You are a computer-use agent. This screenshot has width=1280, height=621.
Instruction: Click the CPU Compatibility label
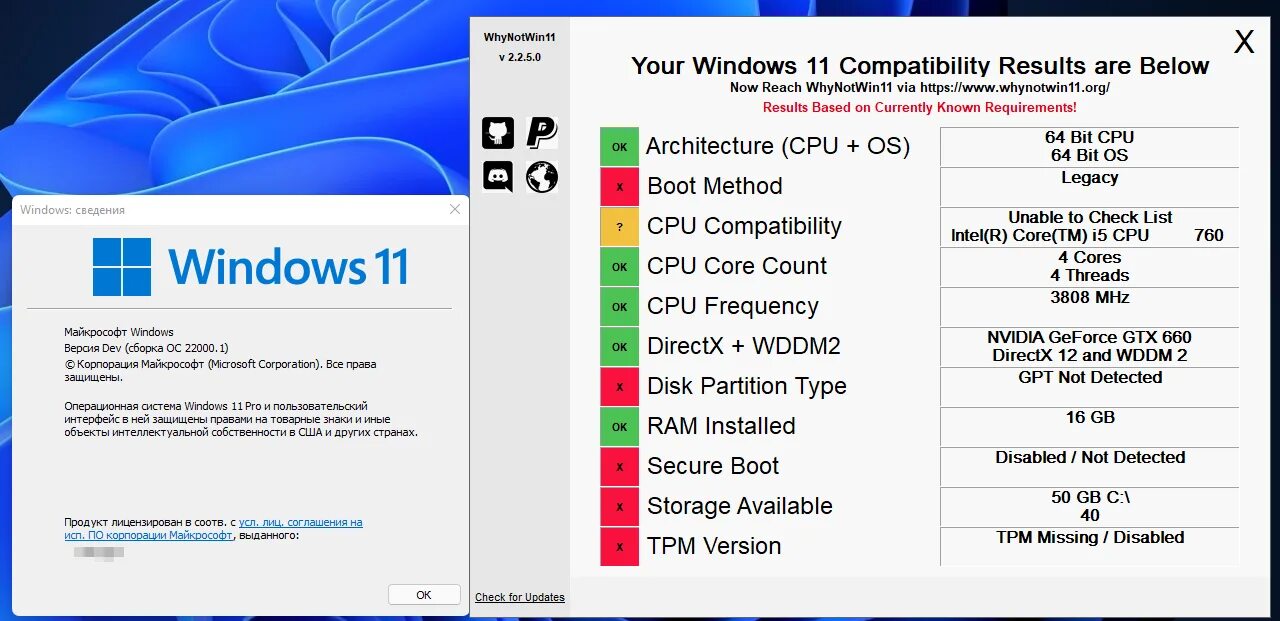(x=745, y=226)
